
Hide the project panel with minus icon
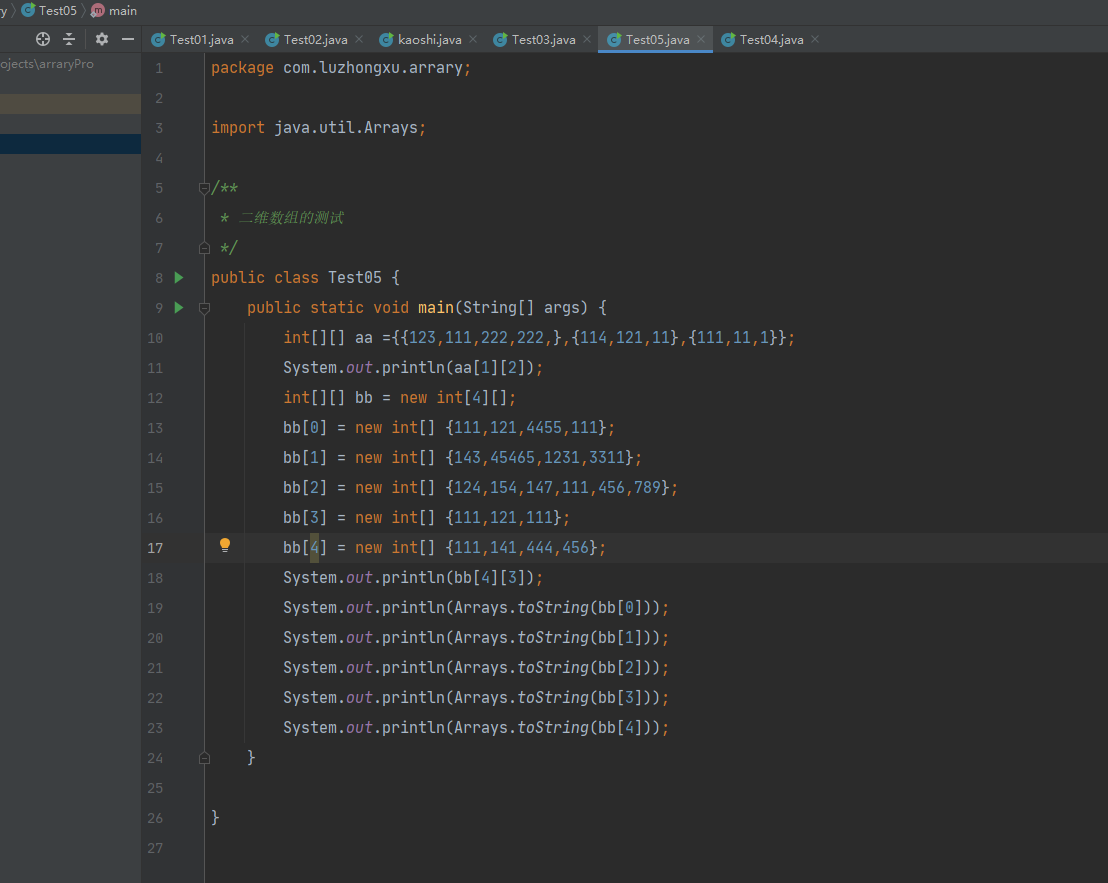coord(128,40)
